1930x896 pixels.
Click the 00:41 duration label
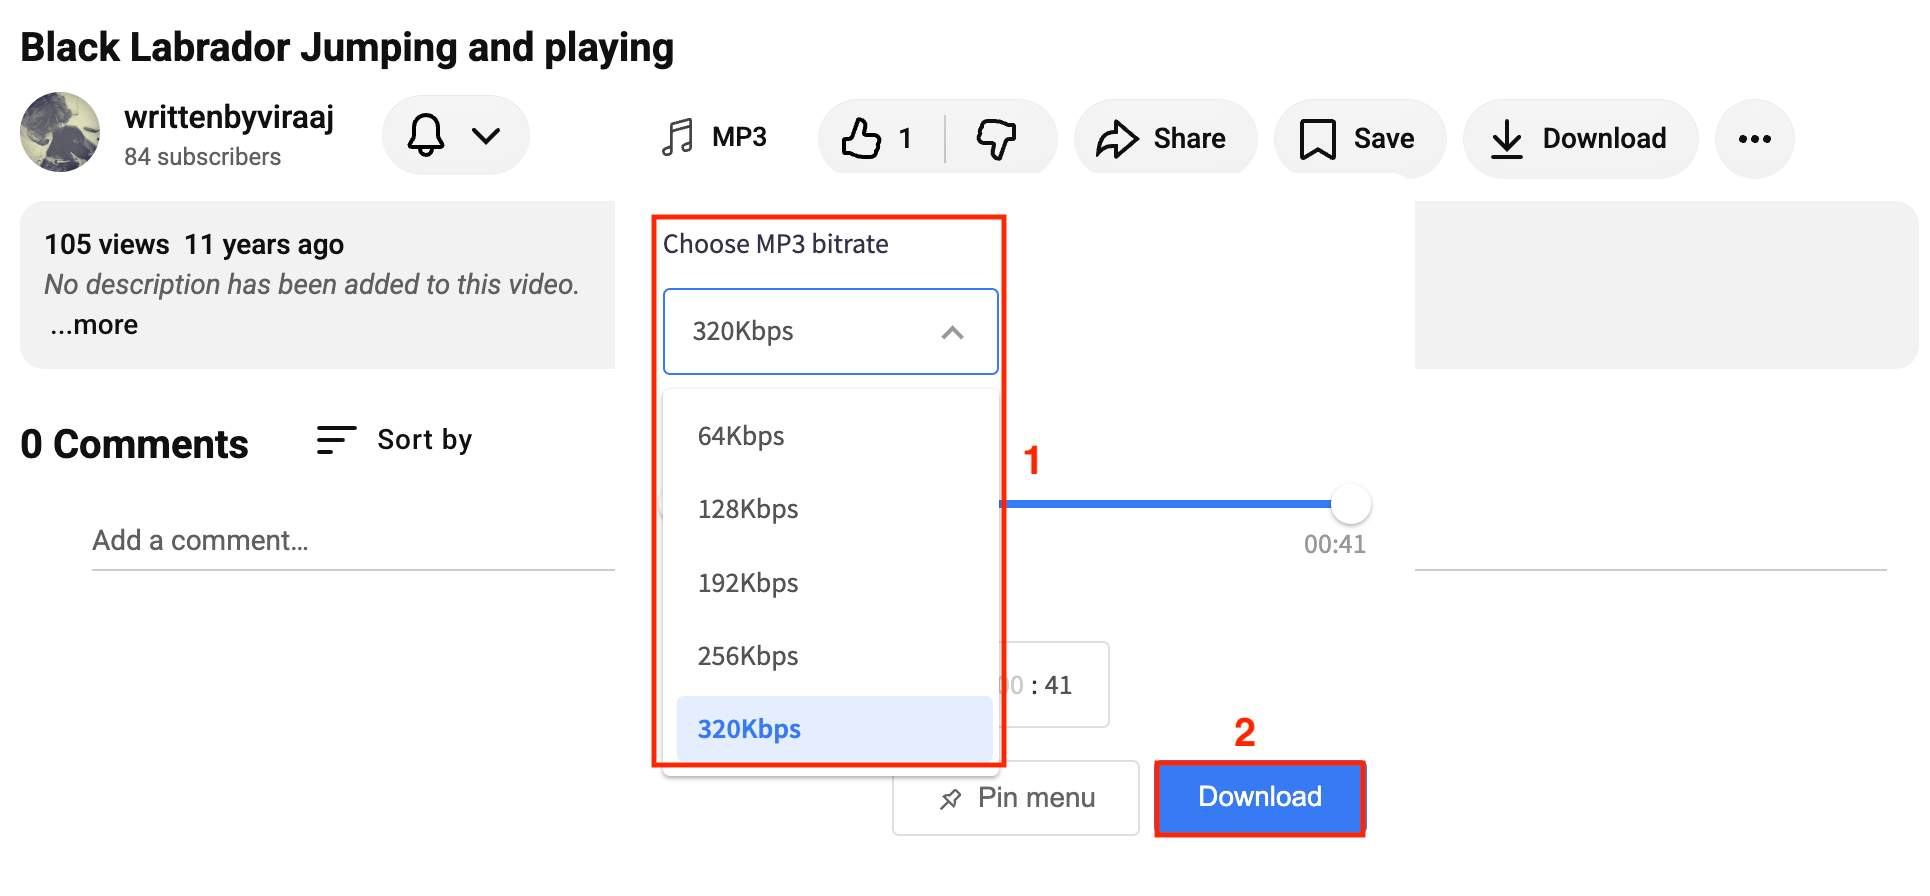1334,545
